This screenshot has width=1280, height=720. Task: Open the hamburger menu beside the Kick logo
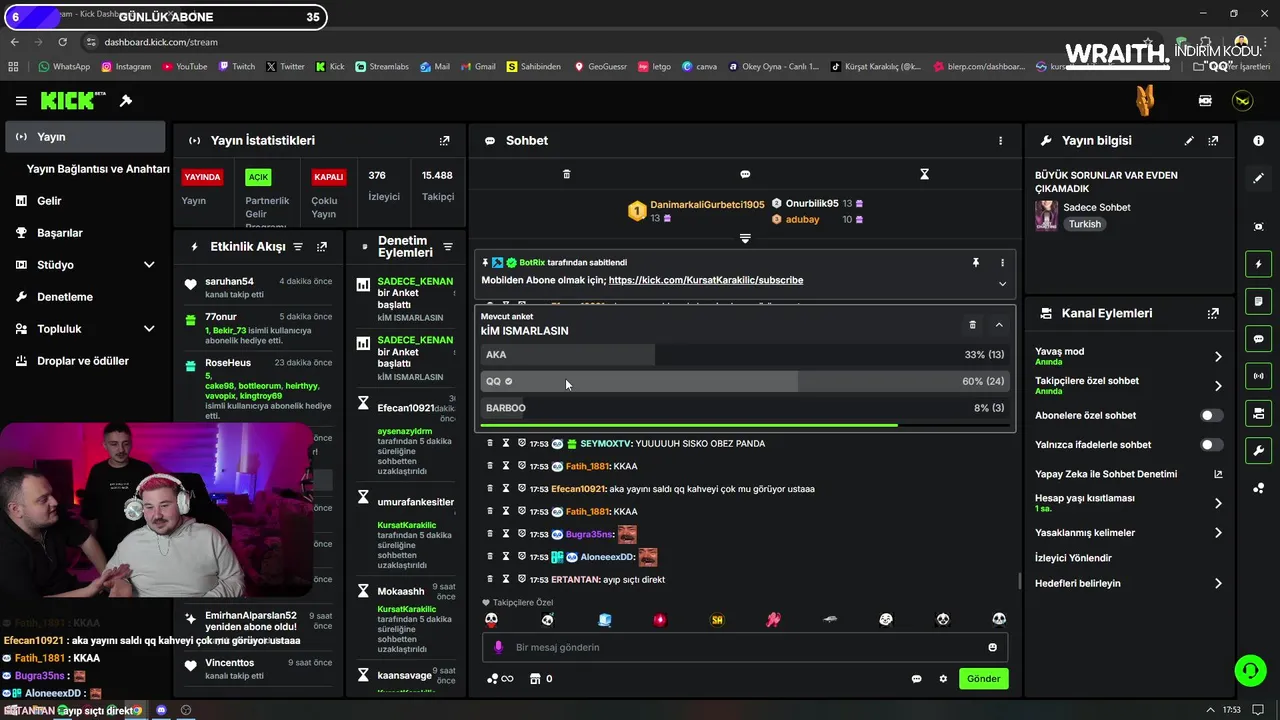[21, 101]
